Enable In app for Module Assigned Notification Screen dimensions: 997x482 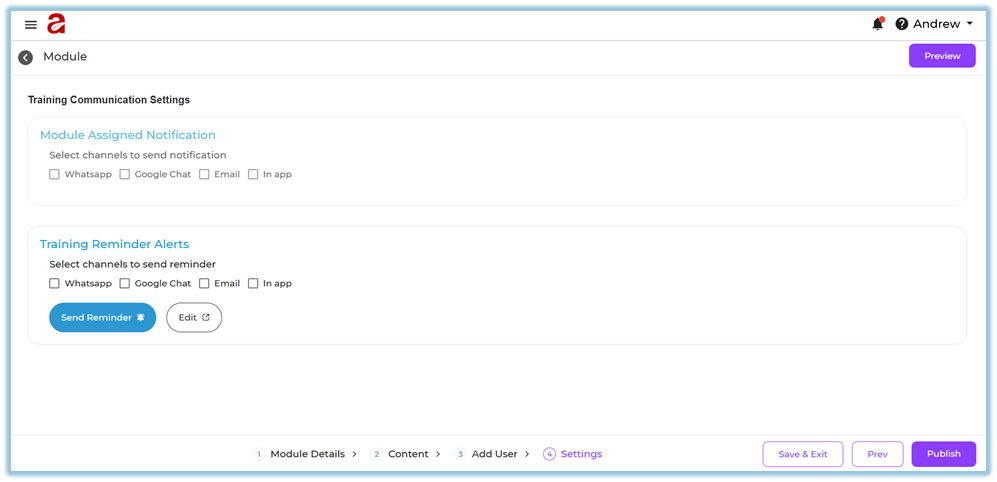[253, 174]
